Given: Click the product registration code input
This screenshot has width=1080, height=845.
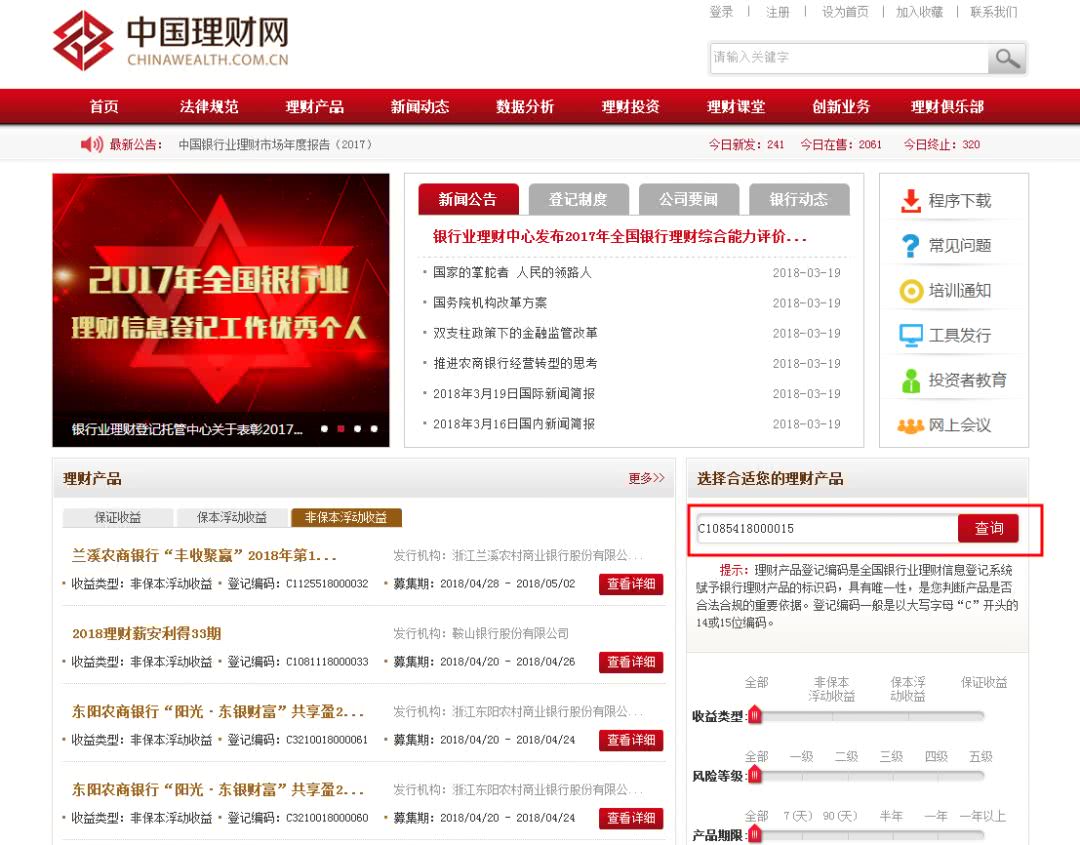Looking at the screenshot, I should tap(827, 528).
